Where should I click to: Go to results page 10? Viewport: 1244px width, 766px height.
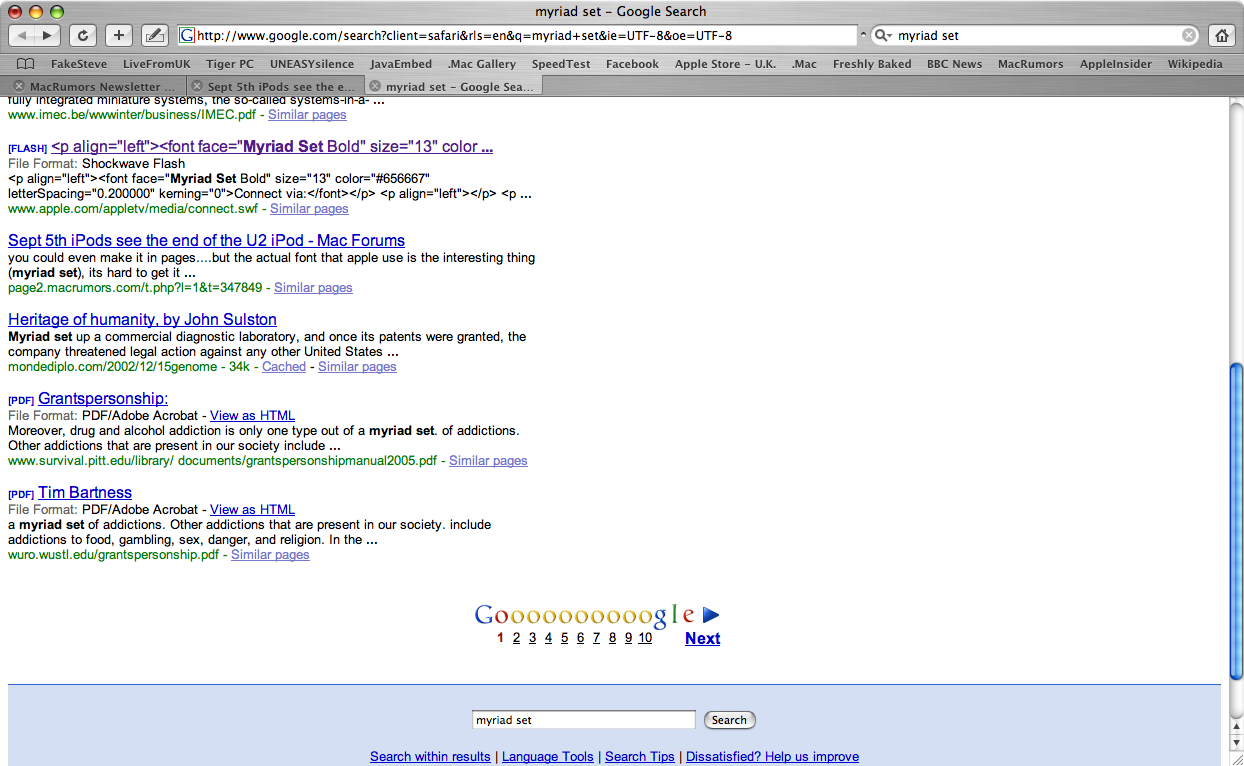(645, 638)
